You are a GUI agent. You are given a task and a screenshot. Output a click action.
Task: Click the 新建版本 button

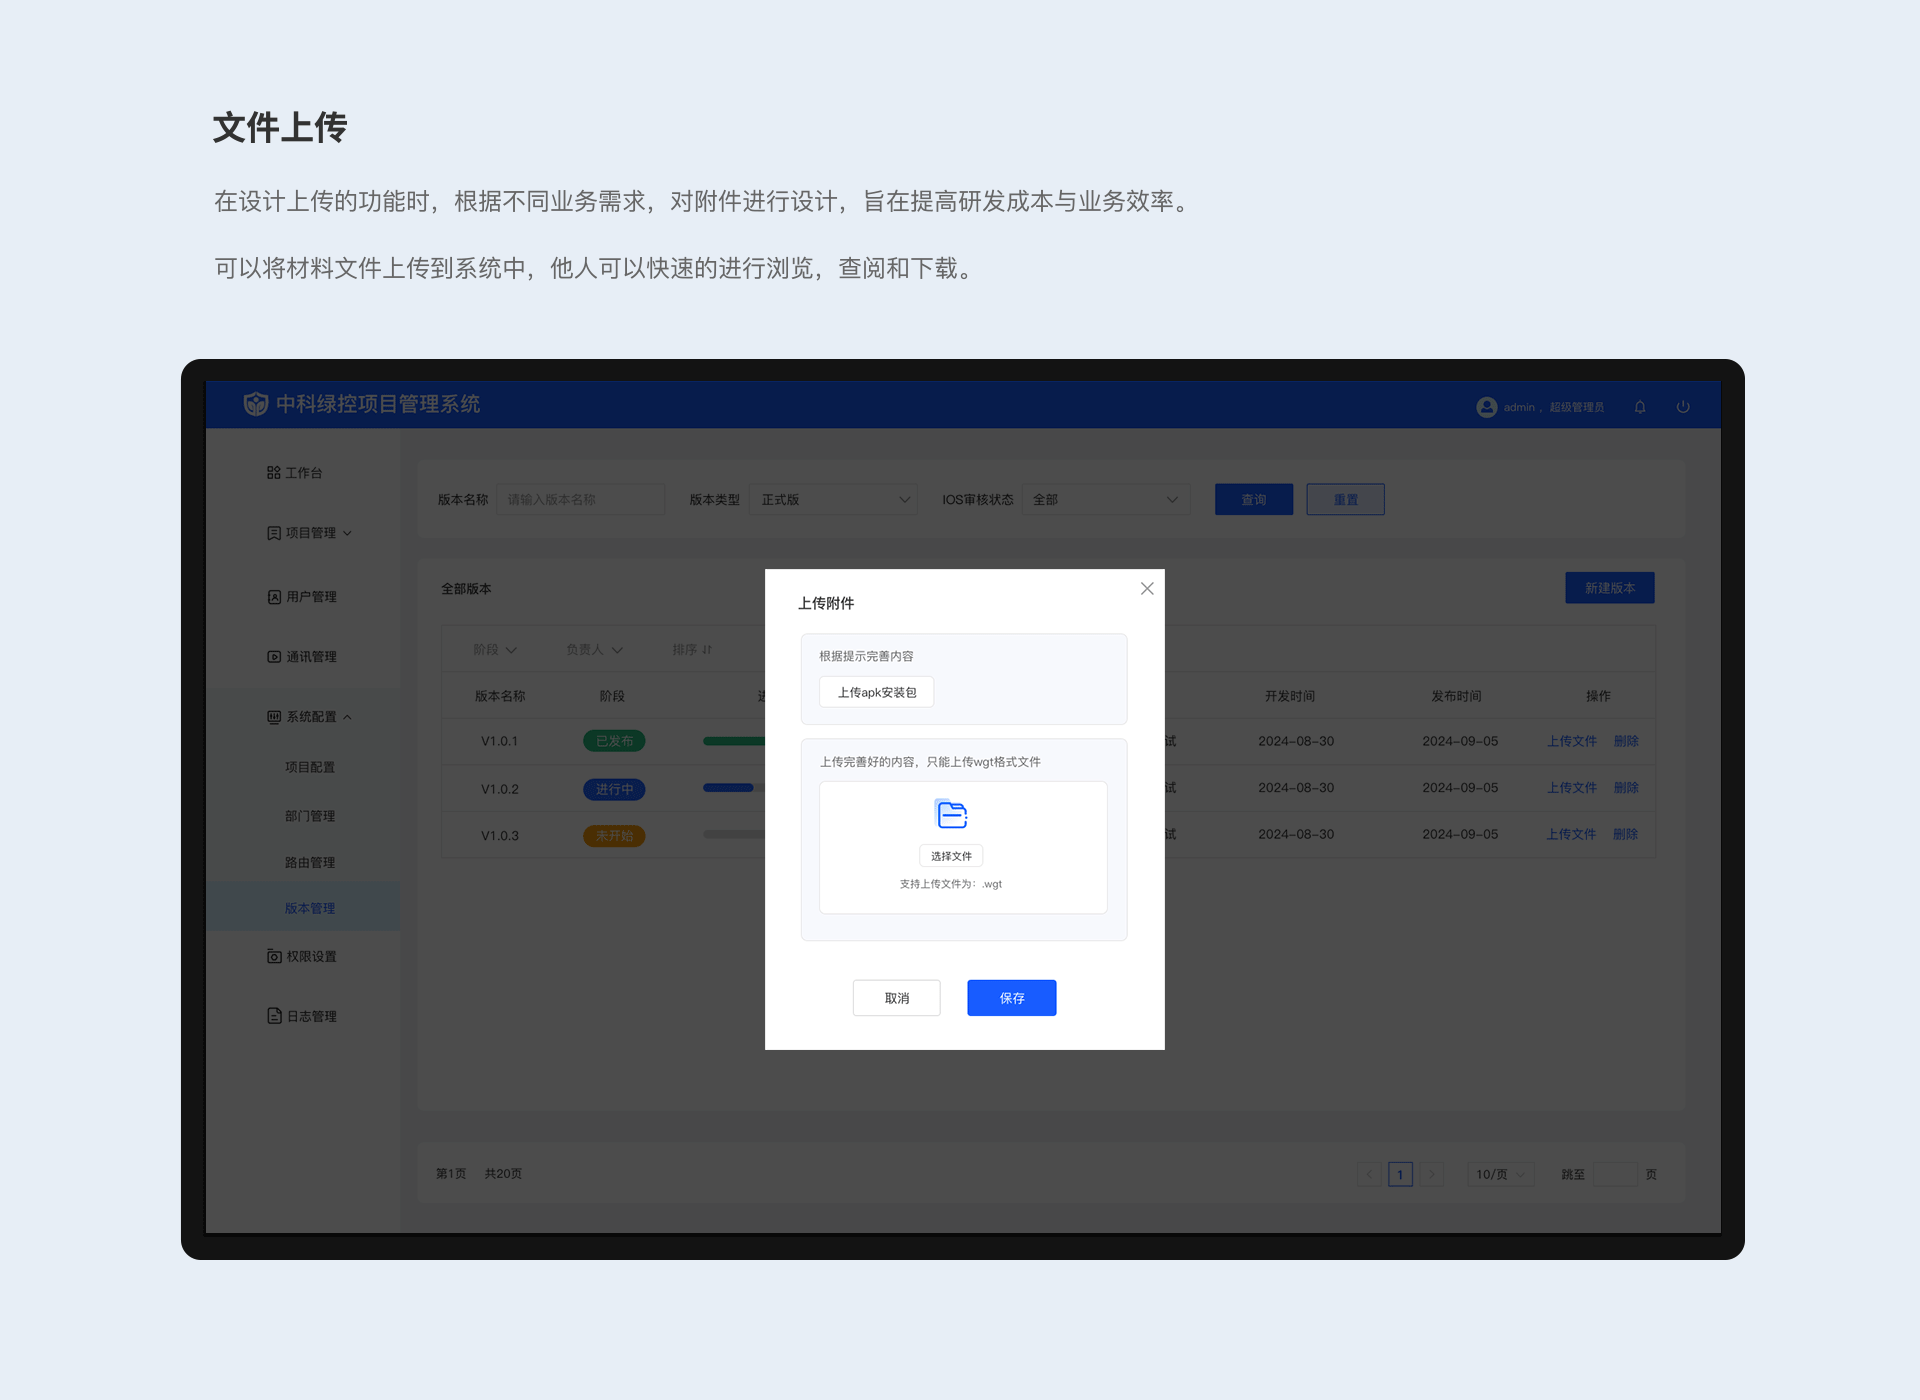[1610, 588]
